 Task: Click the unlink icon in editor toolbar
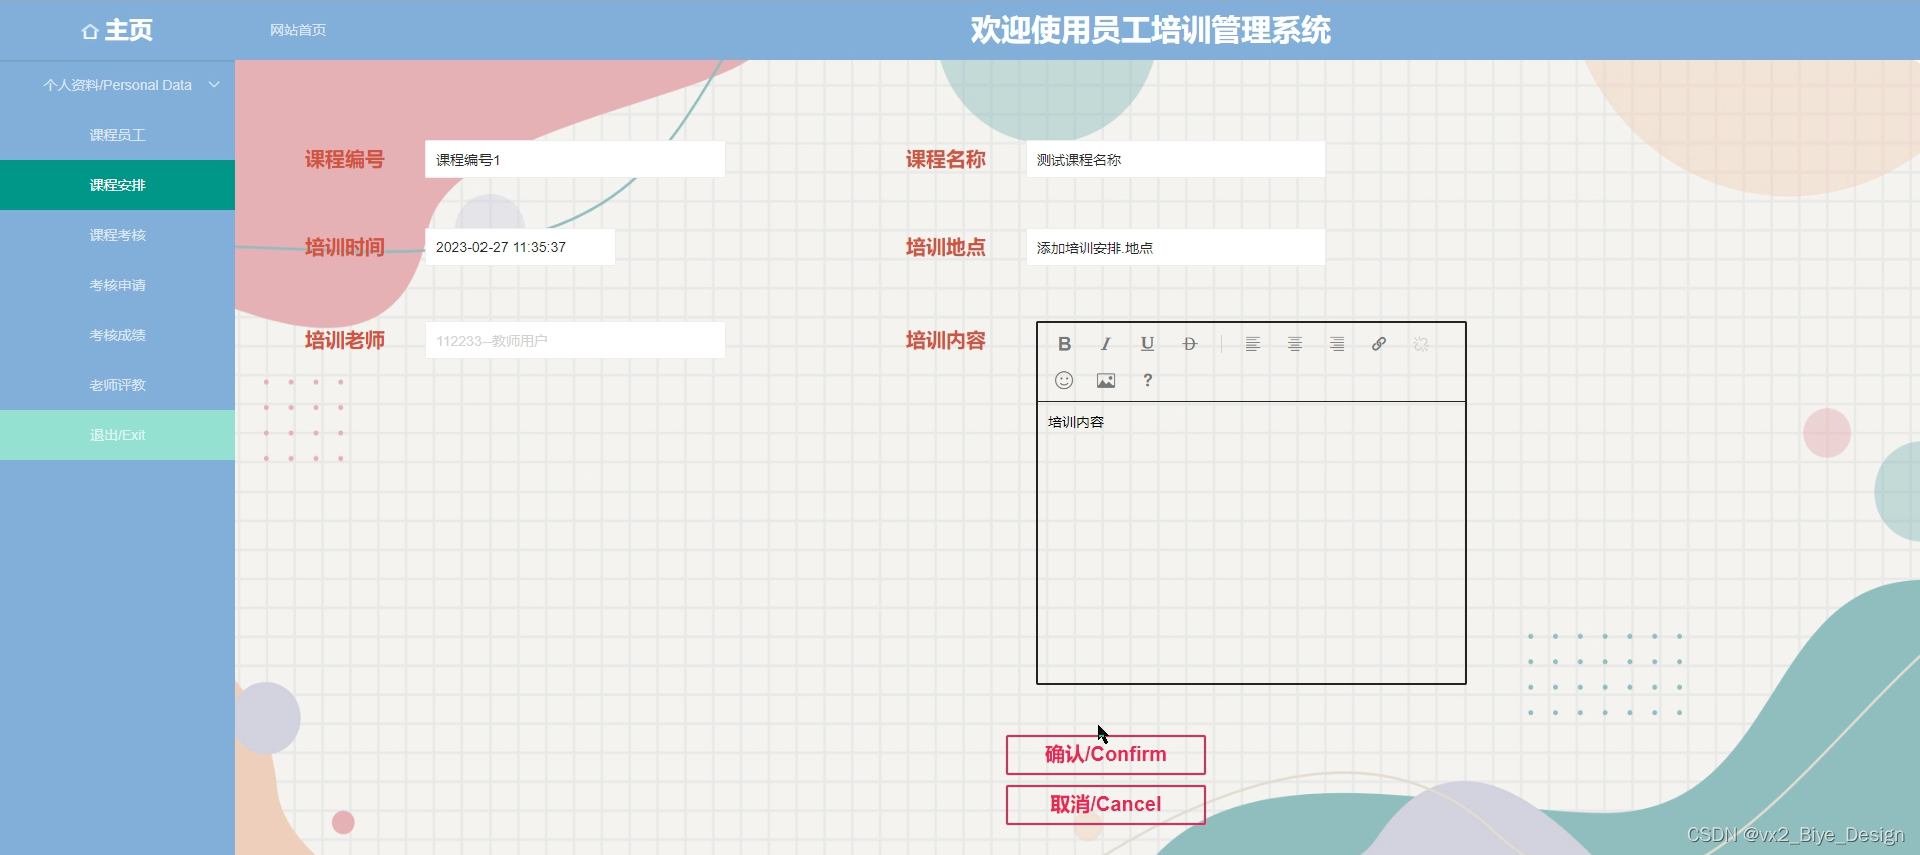[1421, 344]
